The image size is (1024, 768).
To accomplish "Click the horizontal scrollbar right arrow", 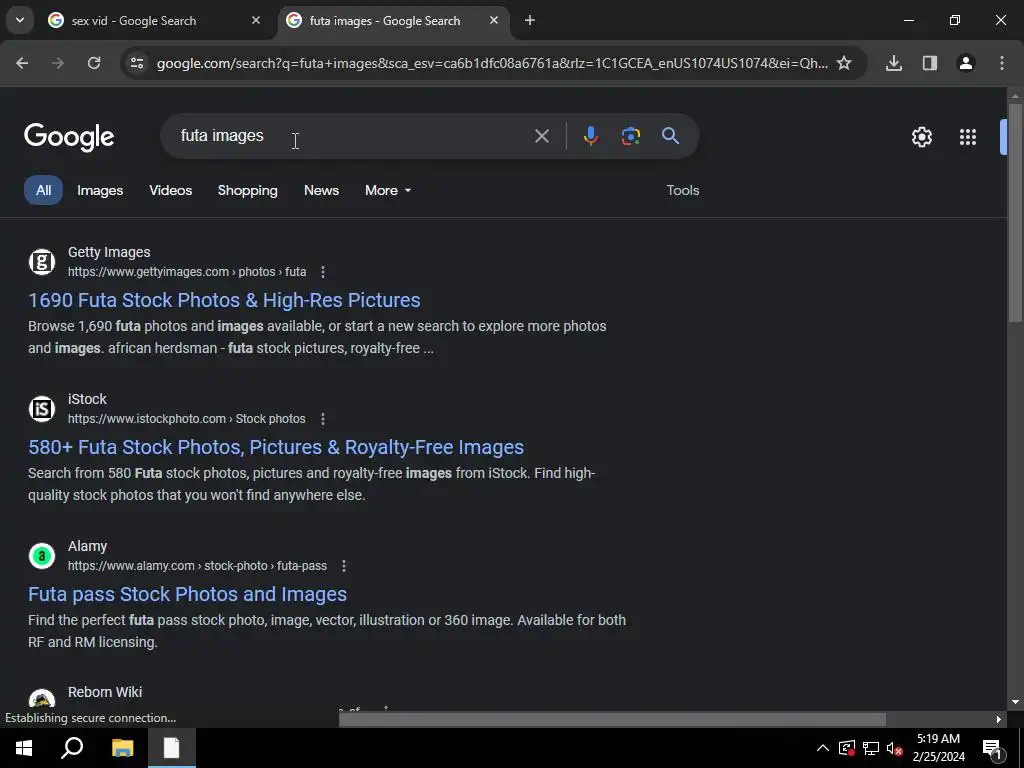I will tap(999, 720).
